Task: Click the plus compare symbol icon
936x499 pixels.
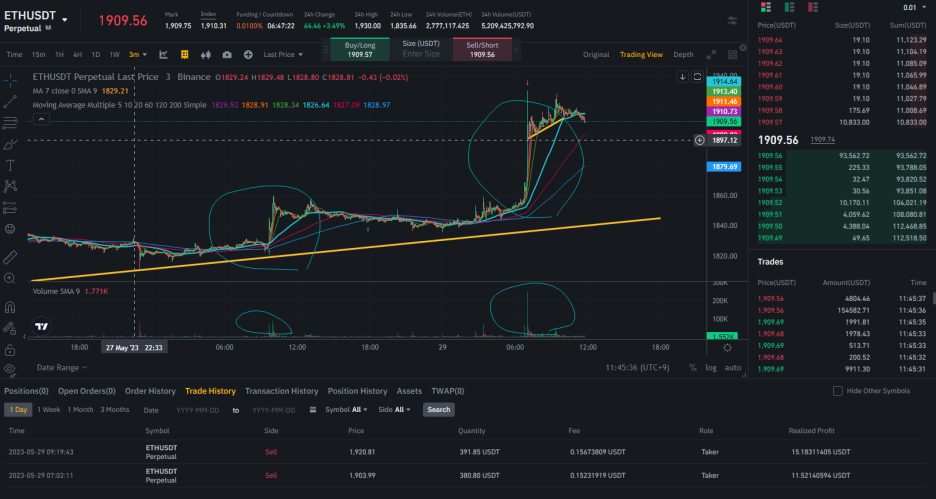Action: point(248,54)
